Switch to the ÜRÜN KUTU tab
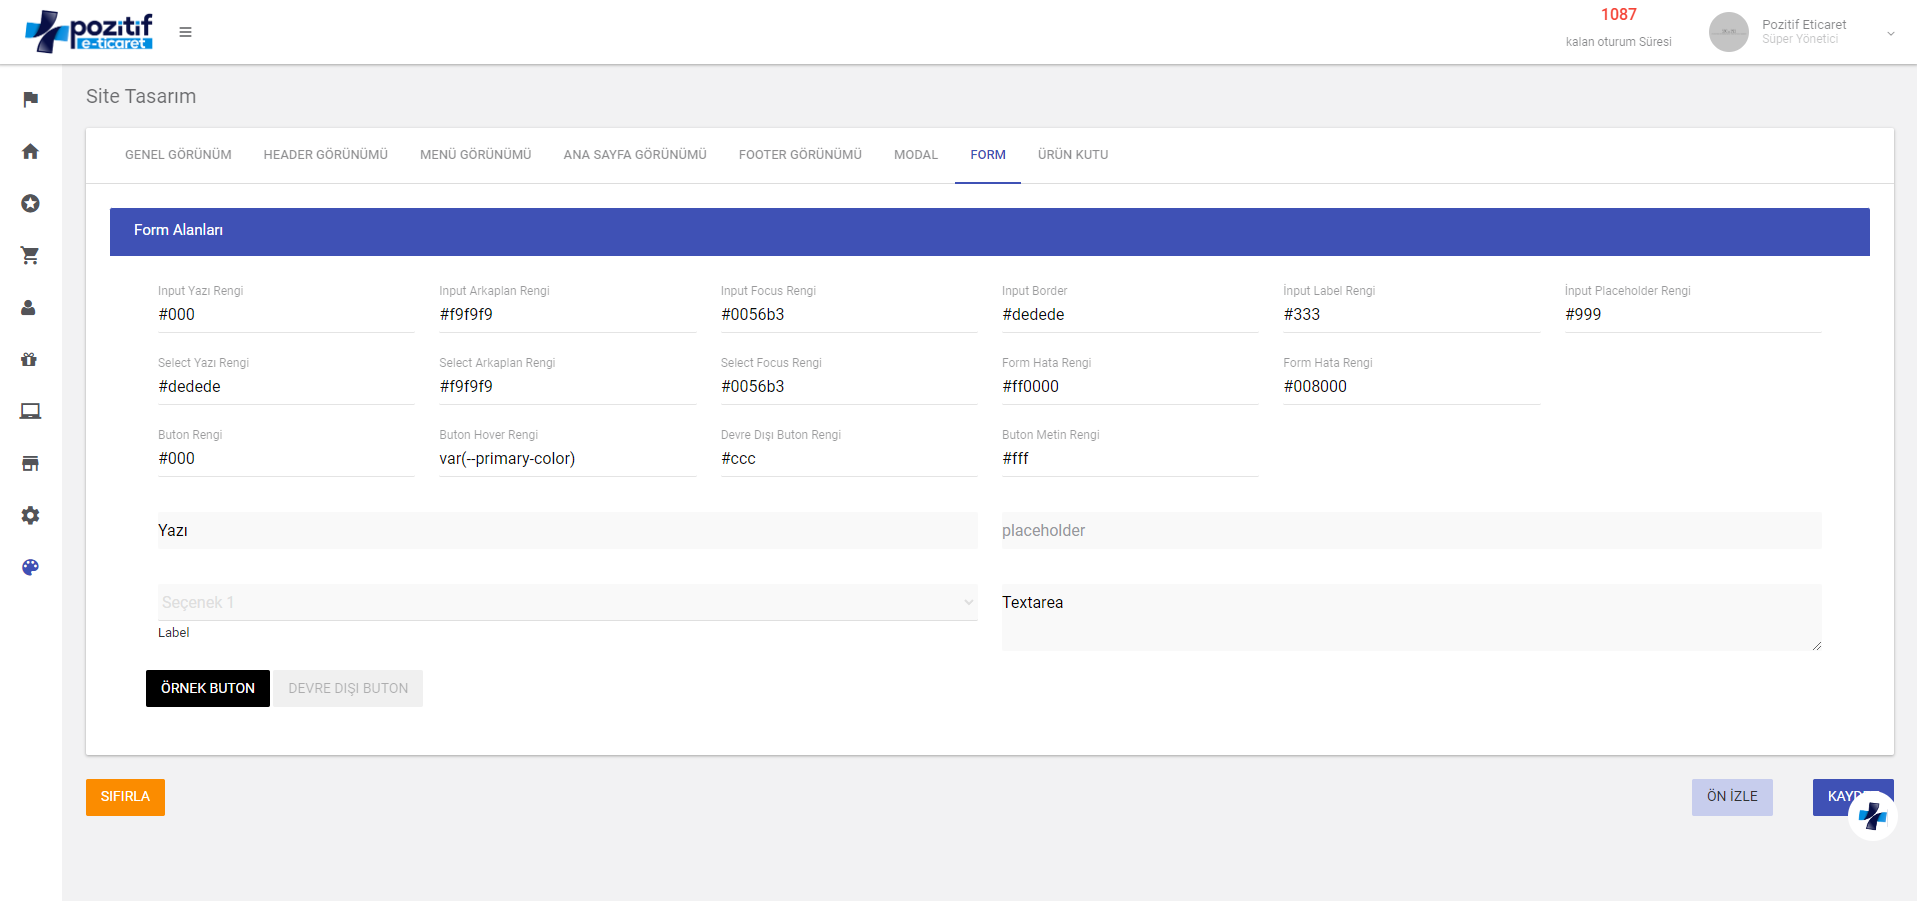The height and width of the screenshot is (901, 1917). 1072,155
